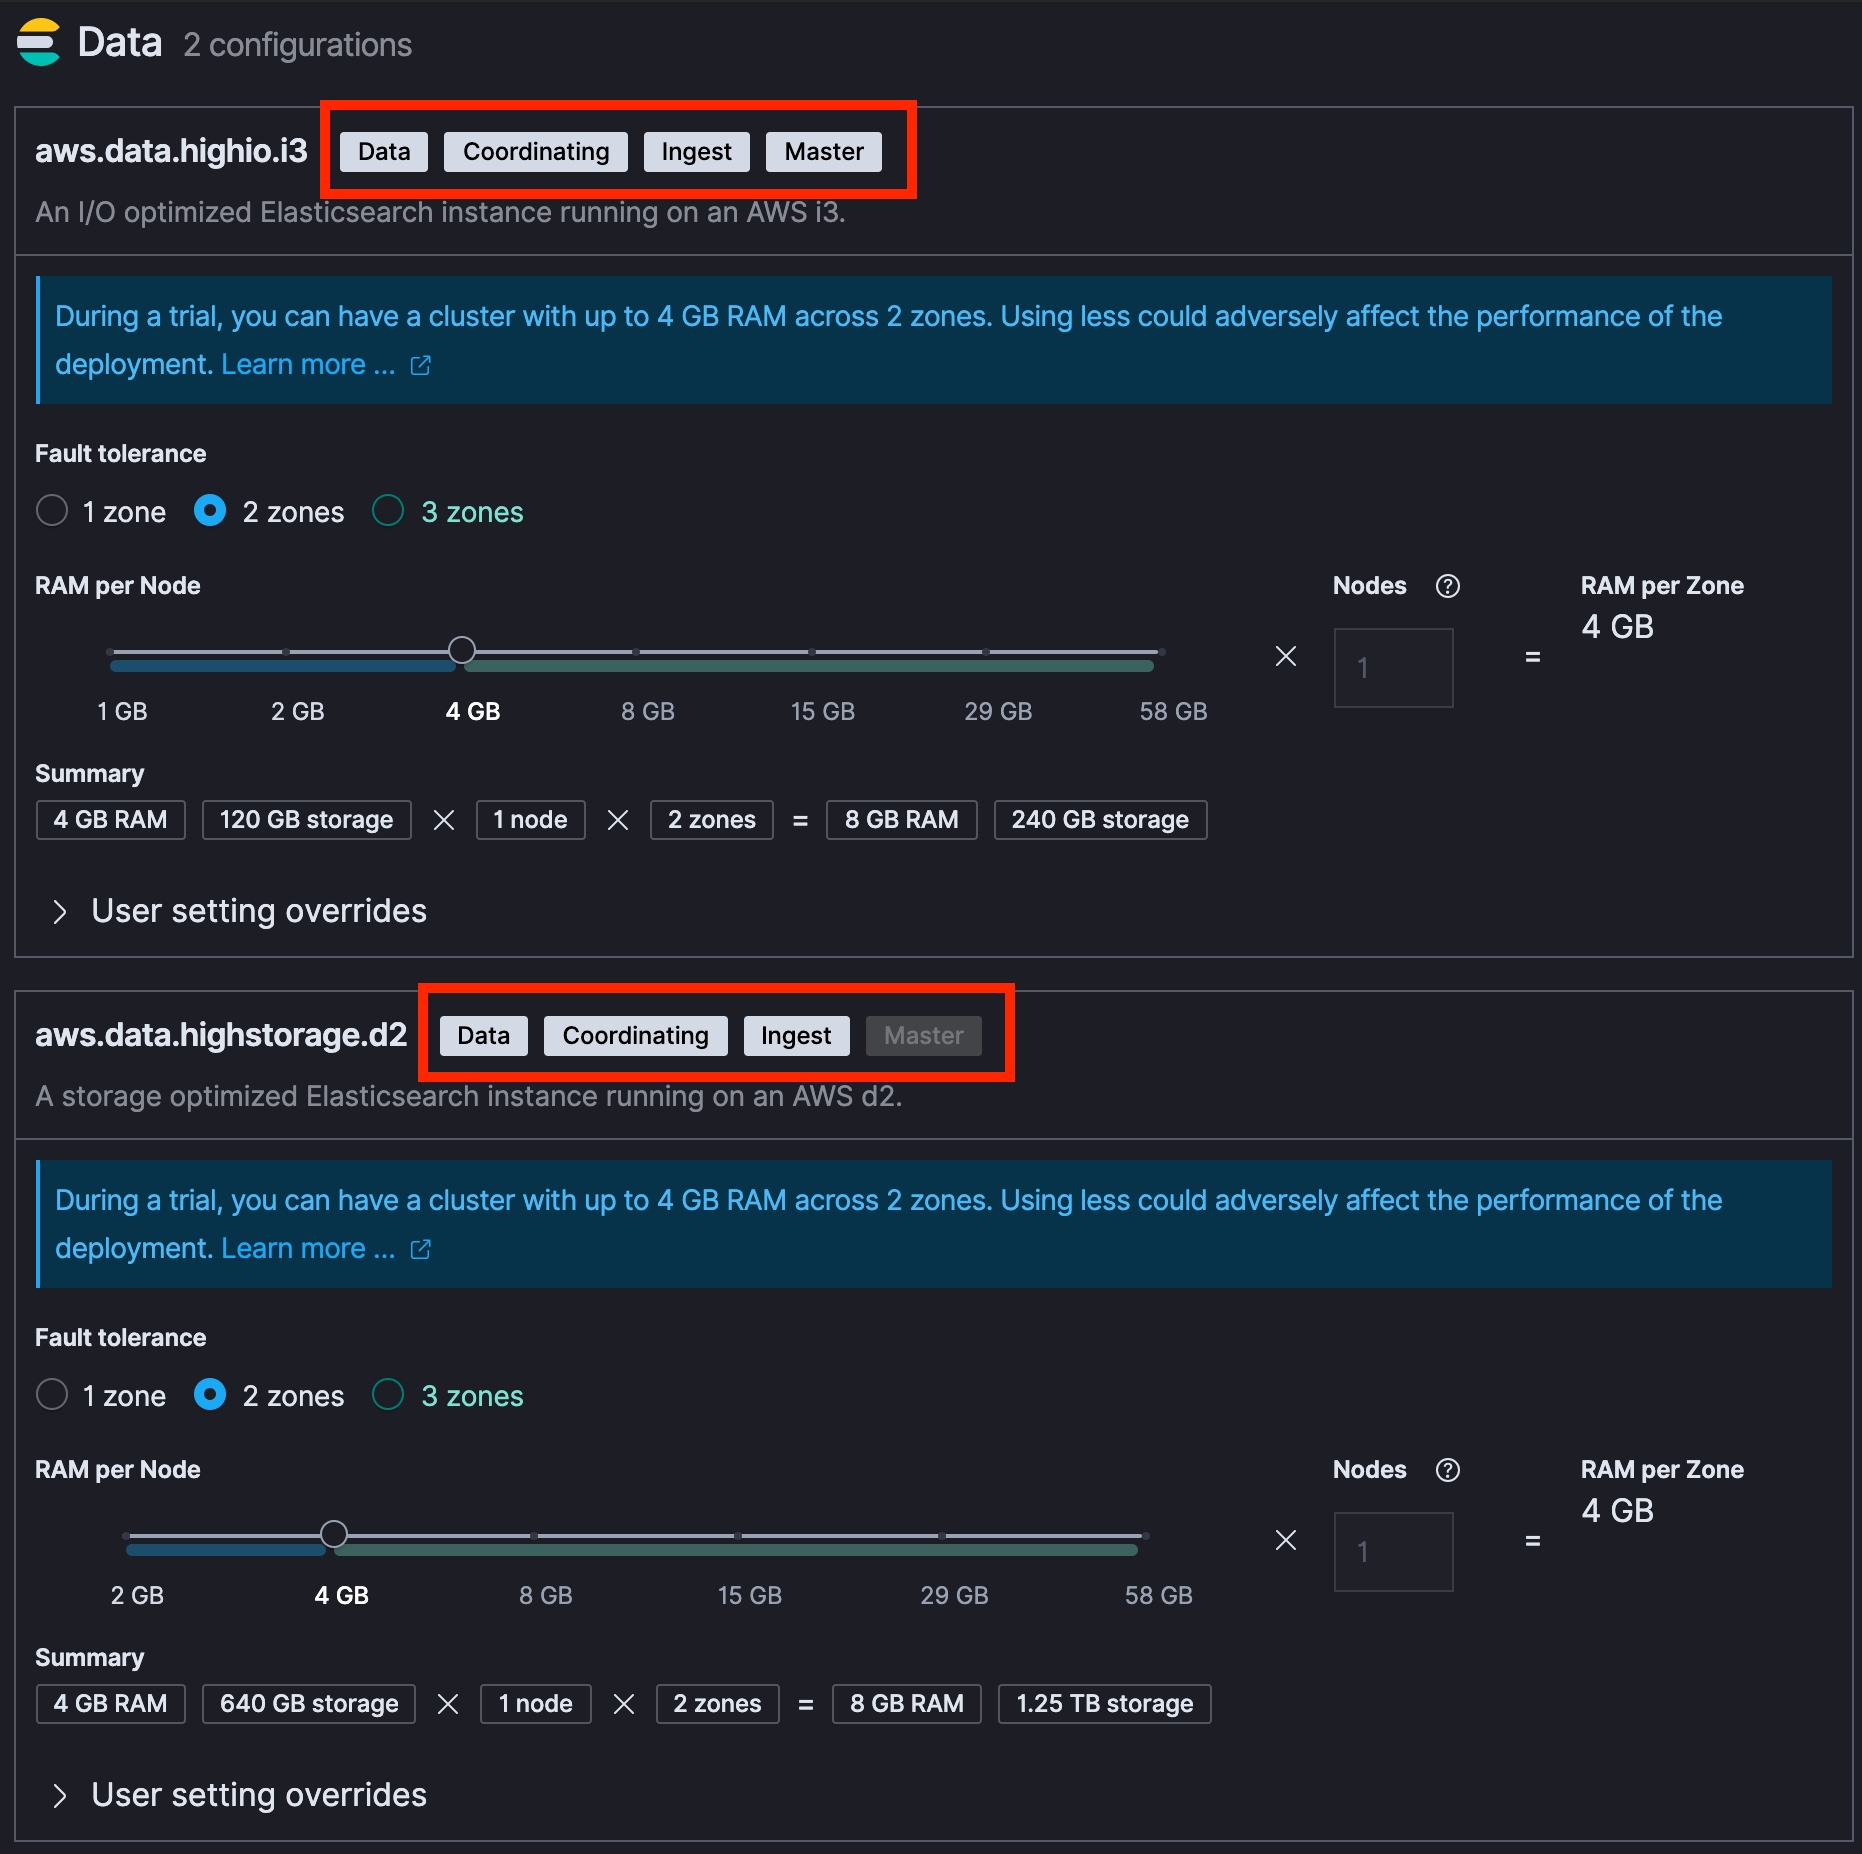Click the Nodes input field for highio.i3
The height and width of the screenshot is (1854, 1862).
(1393, 668)
